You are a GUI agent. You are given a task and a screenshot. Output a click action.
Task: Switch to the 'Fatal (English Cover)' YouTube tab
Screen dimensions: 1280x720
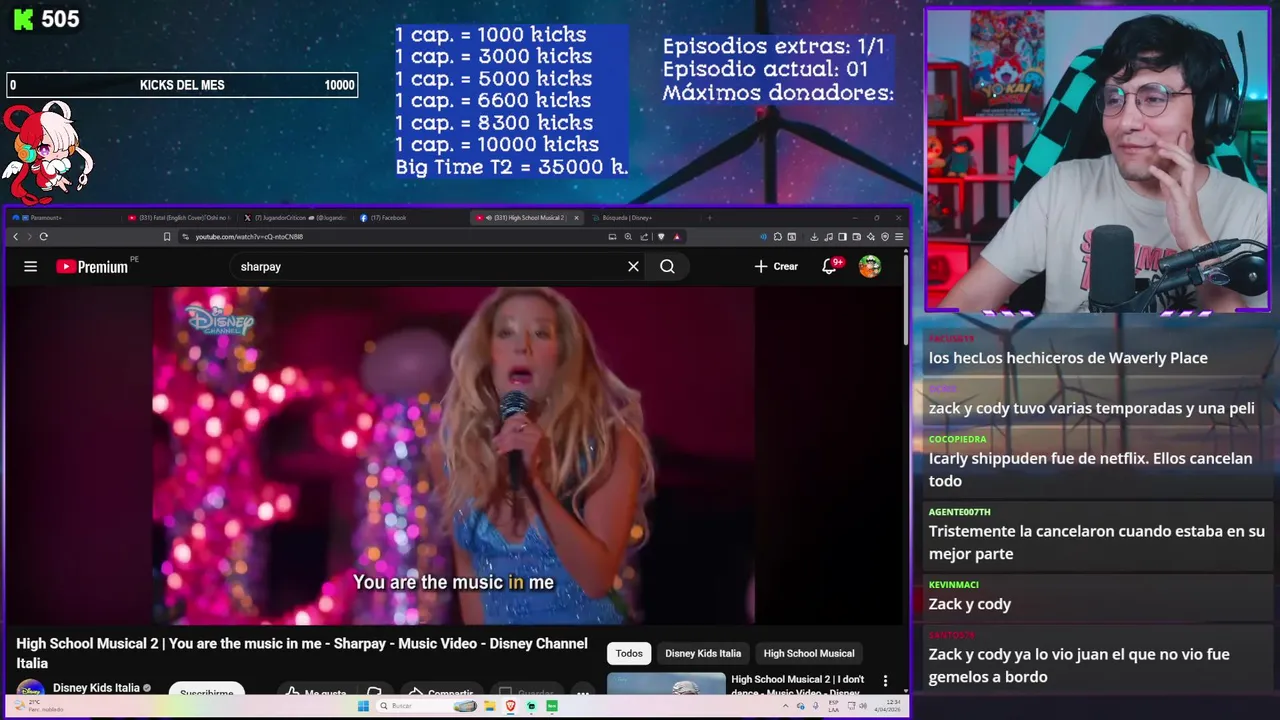coord(180,217)
